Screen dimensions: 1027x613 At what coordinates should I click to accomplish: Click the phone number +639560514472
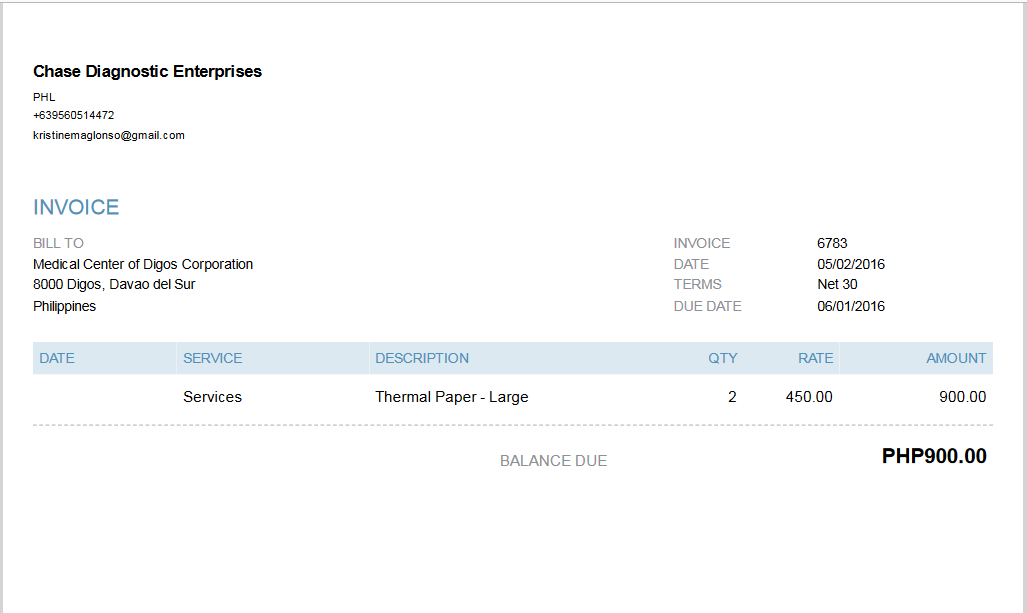tap(73, 115)
